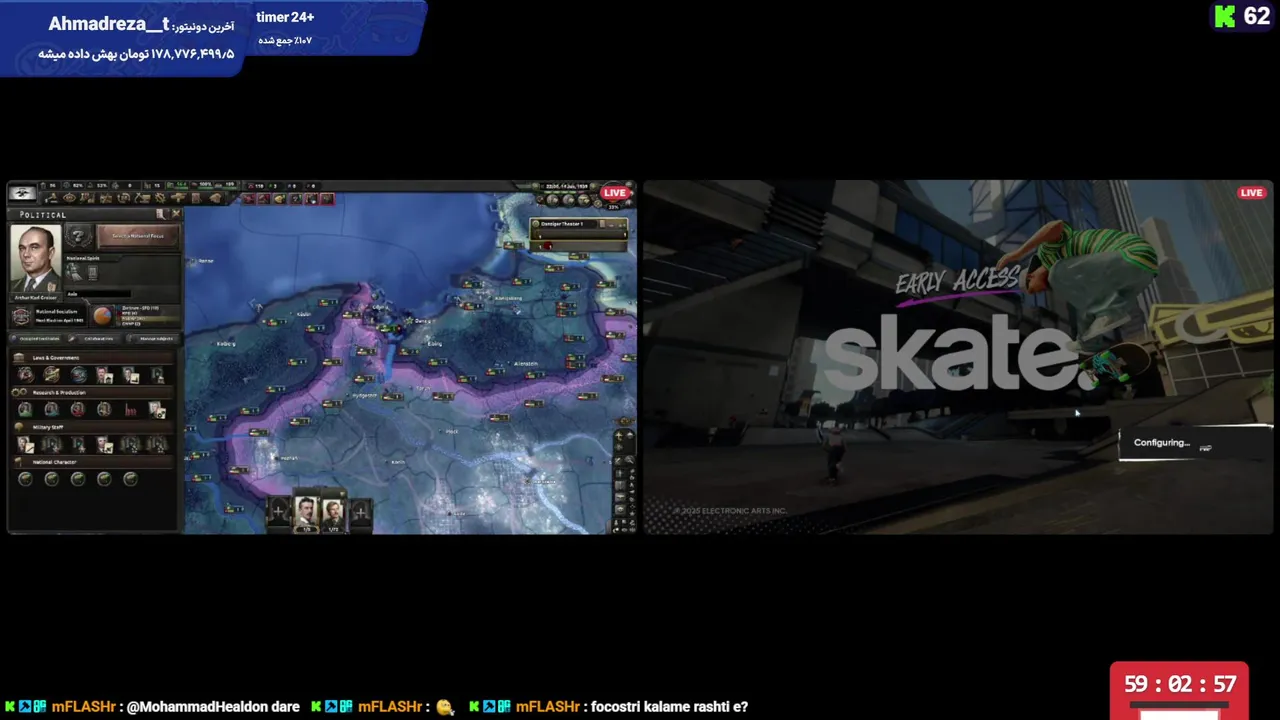
Task: Select a National Focus button
Action: [138, 236]
